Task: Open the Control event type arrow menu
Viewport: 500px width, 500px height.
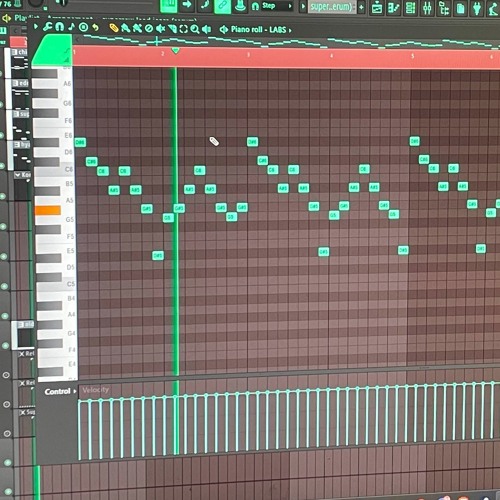Action: click(75, 391)
